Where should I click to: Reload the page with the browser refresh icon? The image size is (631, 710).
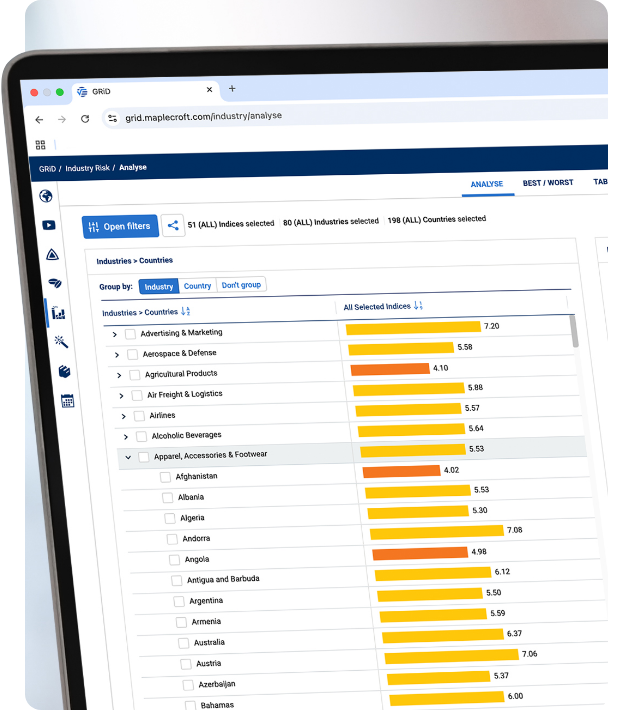(x=85, y=118)
